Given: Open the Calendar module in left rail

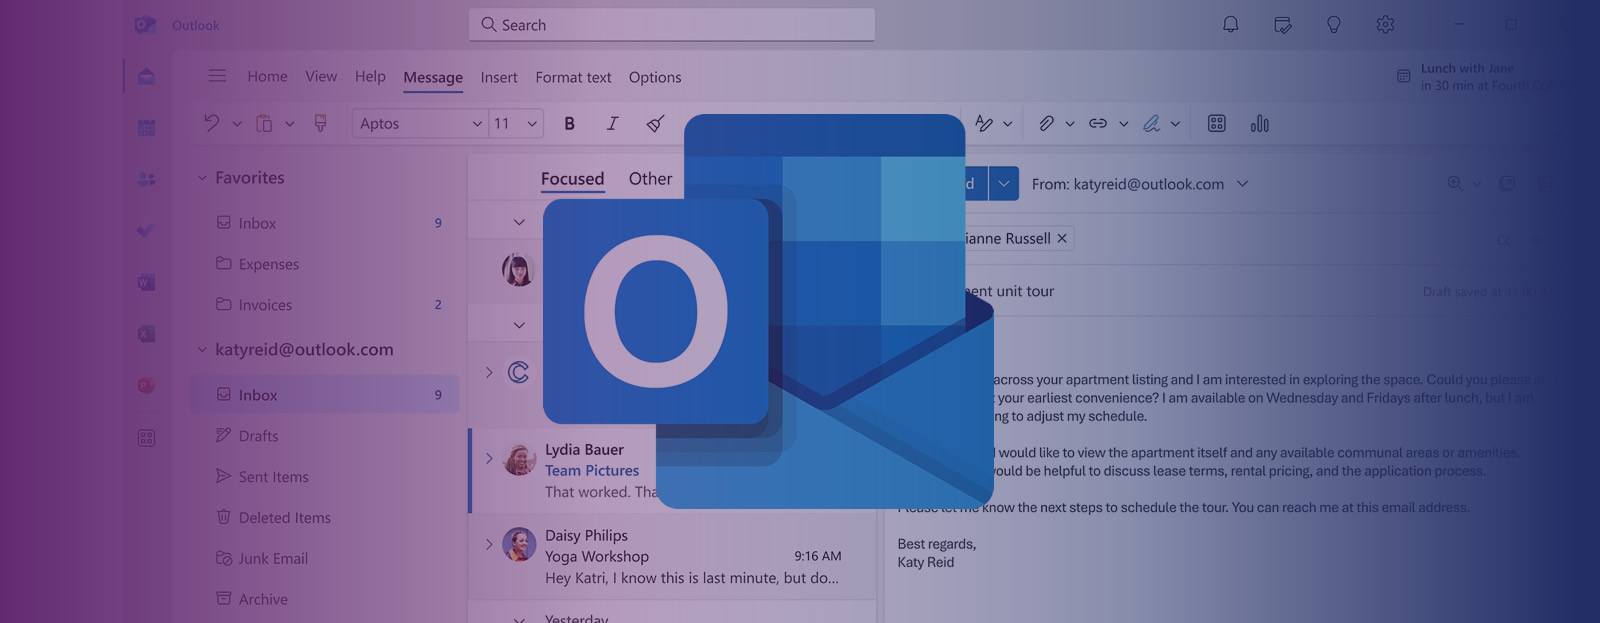Looking at the screenshot, I should tap(146, 127).
